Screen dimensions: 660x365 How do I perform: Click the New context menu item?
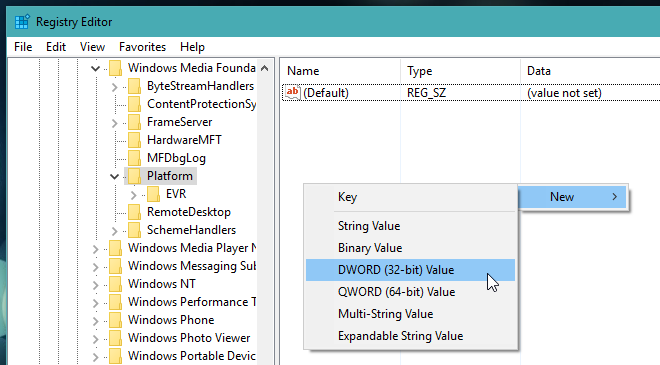[572, 197]
